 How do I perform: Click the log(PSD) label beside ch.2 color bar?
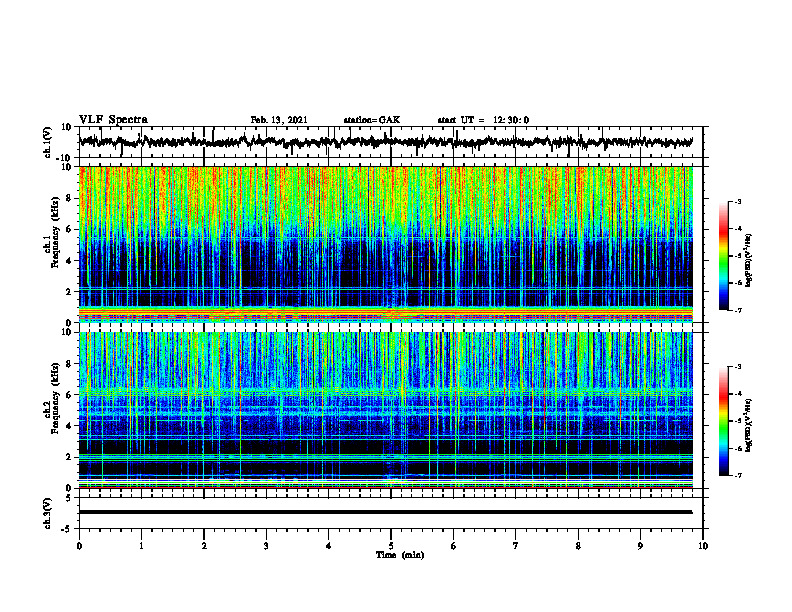(x=749, y=426)
